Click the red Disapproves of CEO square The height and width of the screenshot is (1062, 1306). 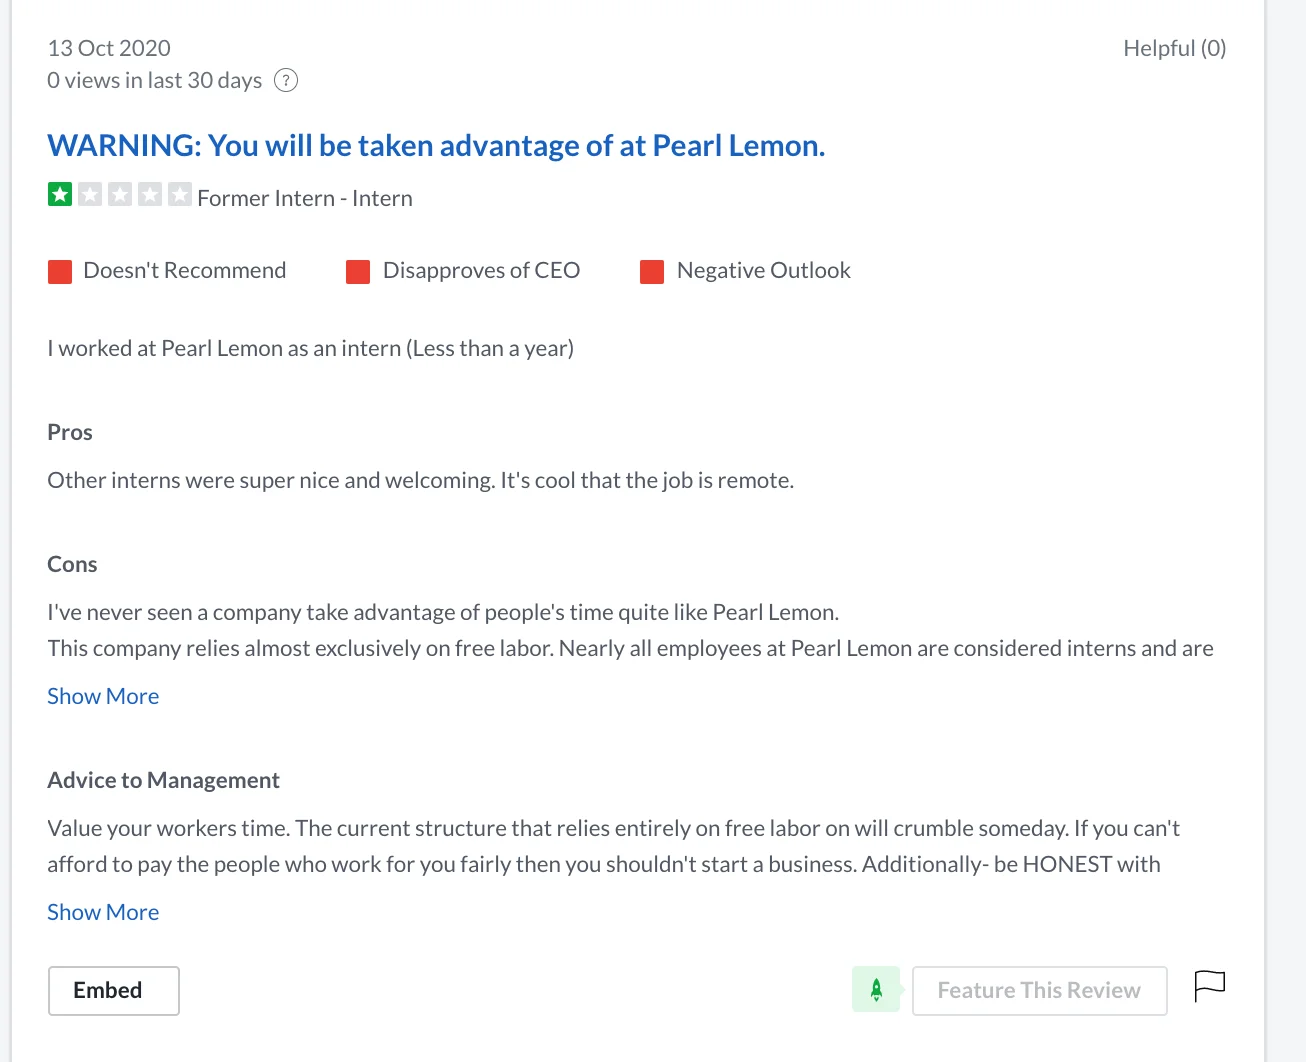pyautogui.click(x=358, y=272)
